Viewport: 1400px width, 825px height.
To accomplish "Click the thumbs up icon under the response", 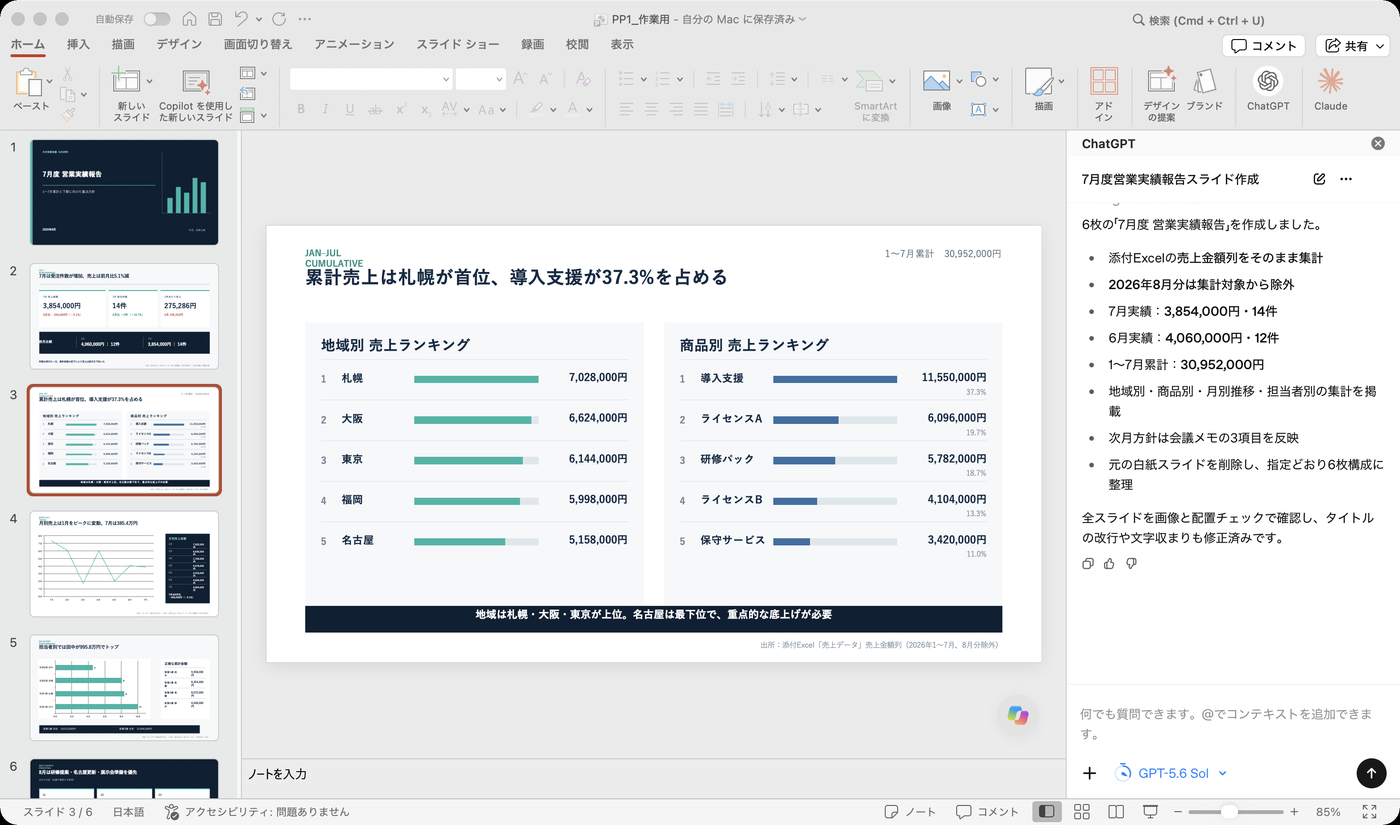I will click(1109, 564).
